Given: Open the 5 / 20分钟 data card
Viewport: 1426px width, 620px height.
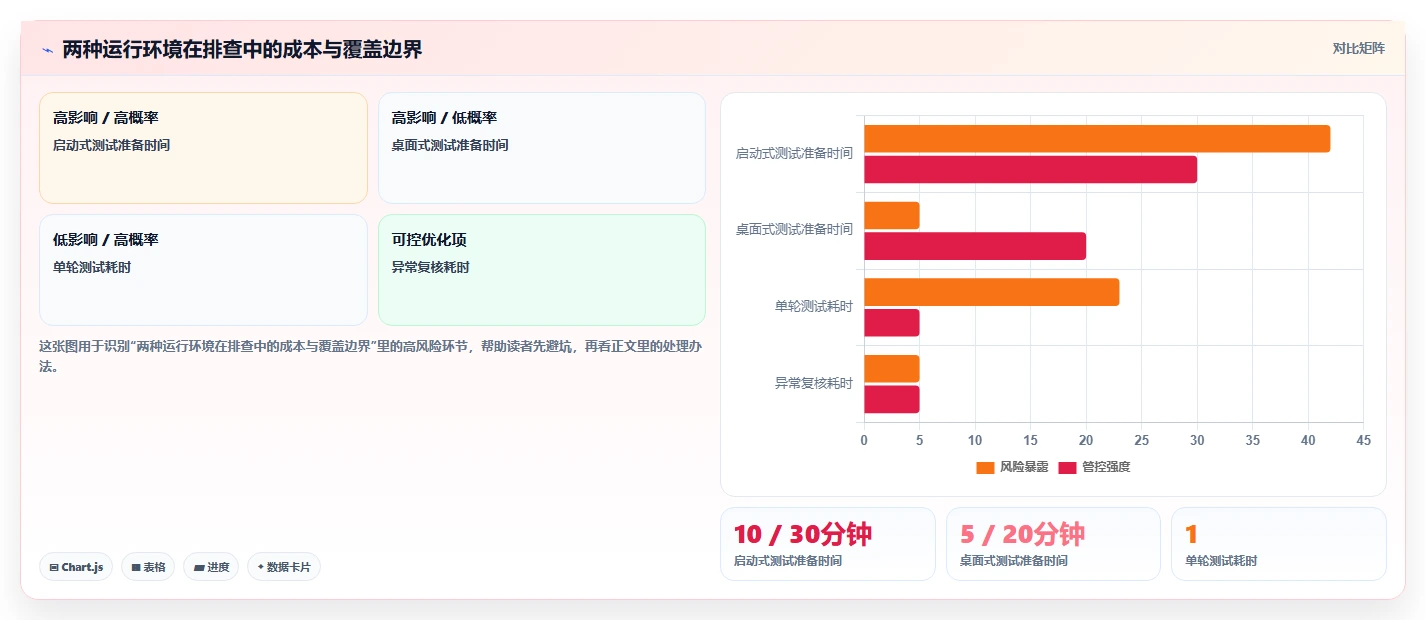Looking at the screenshot, I should pyautogui.click(x=1053, y=544).
